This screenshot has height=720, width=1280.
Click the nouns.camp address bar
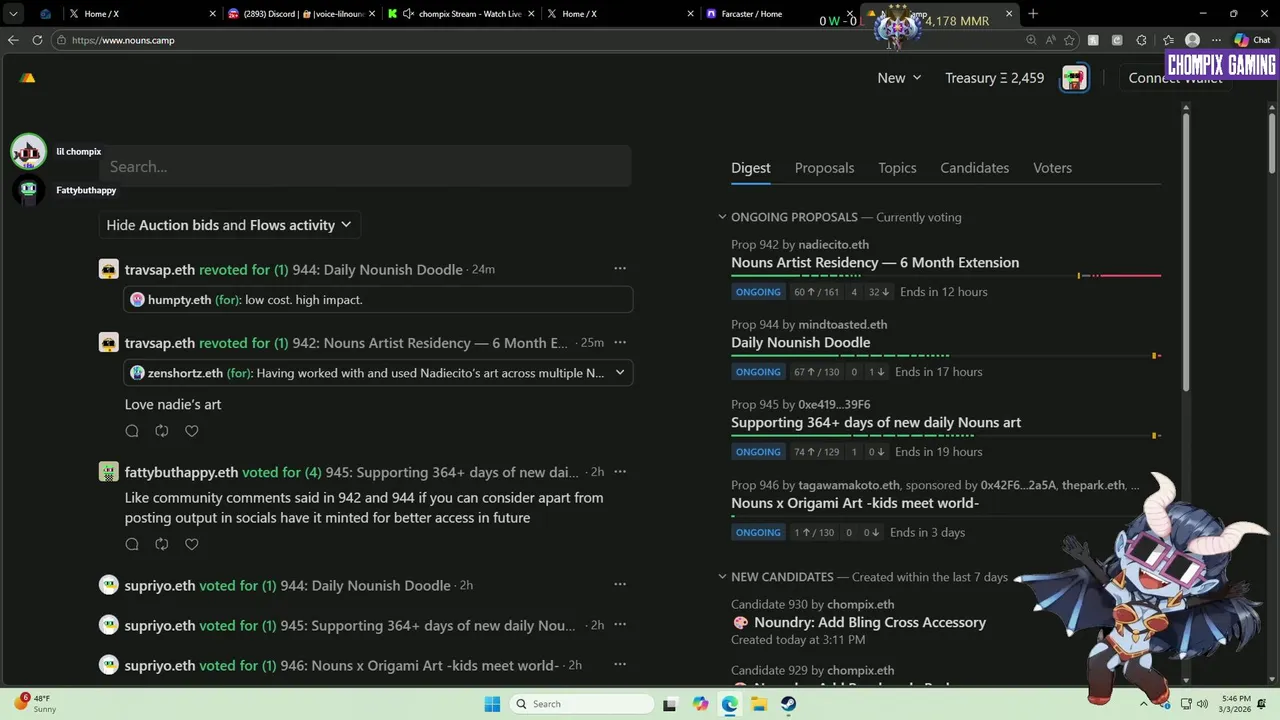coord(540,40)
